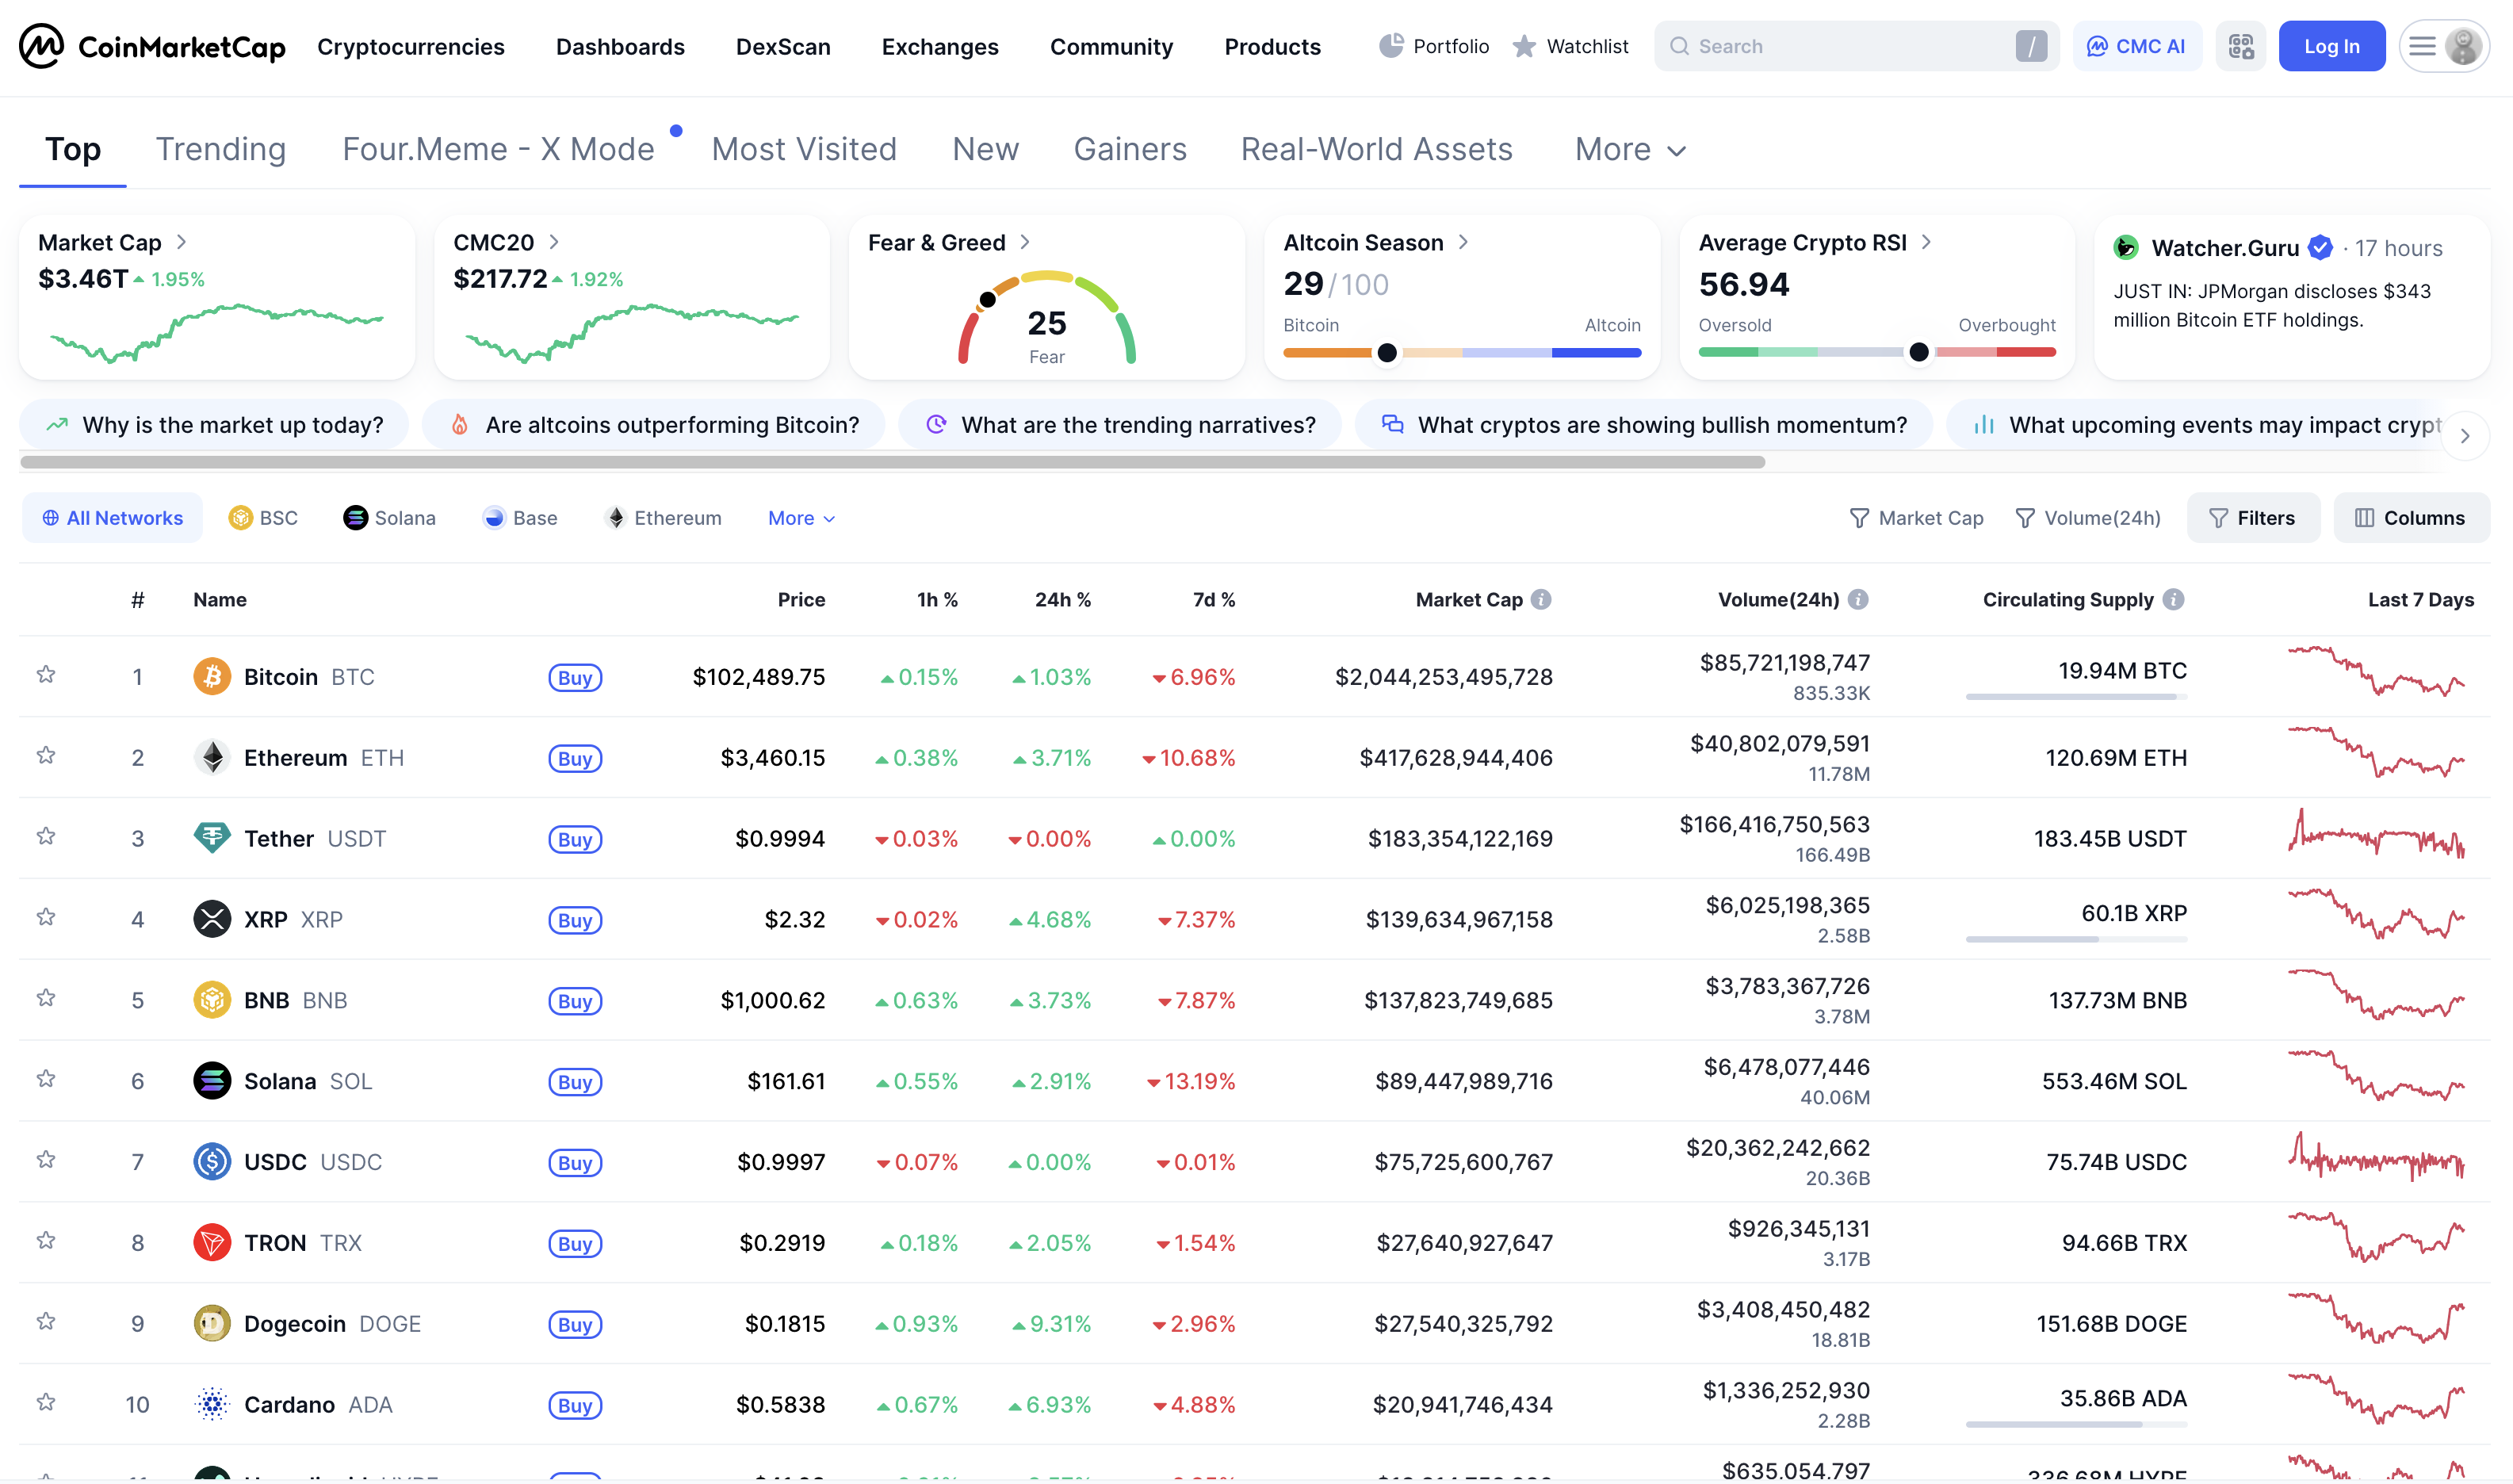Open the DexScan menu
The image size is (2513, 1484).
point(783,46)
